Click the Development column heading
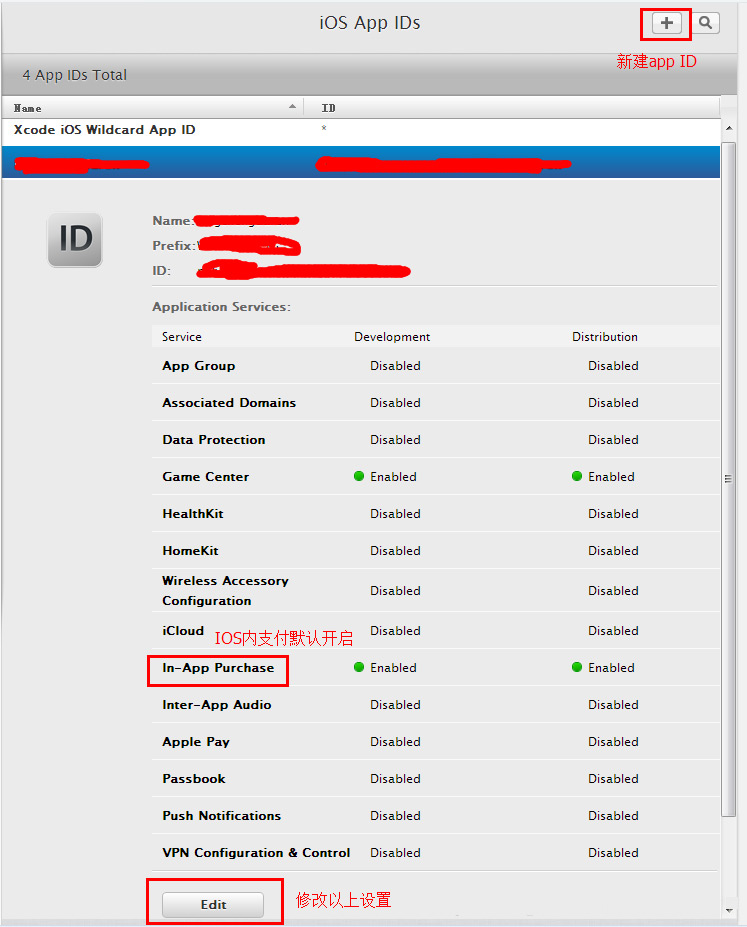The width and height of the screenshot is (747, 927). [x=392, y=337]
